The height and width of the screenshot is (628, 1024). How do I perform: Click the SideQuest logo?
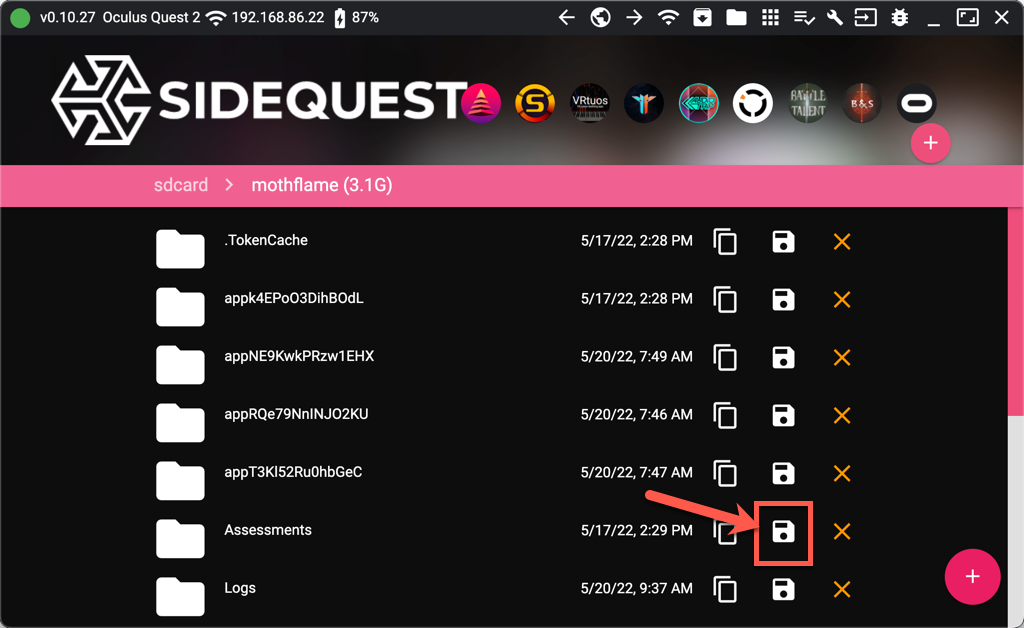(259, 100)
